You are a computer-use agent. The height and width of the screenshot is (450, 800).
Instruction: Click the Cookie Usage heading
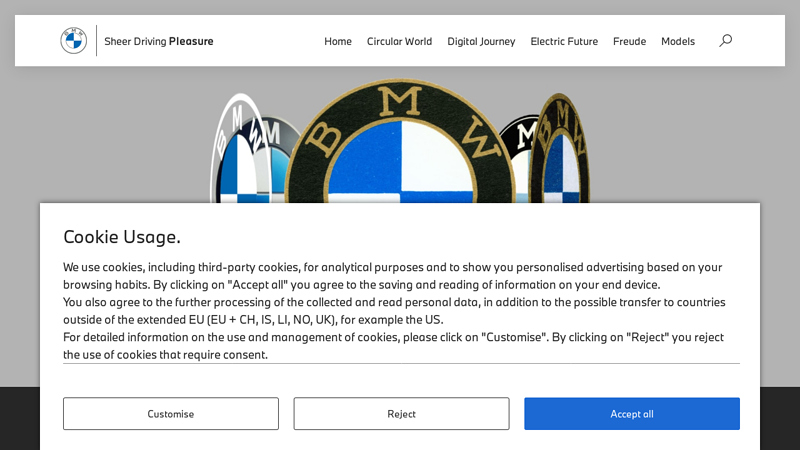[122, 237]
